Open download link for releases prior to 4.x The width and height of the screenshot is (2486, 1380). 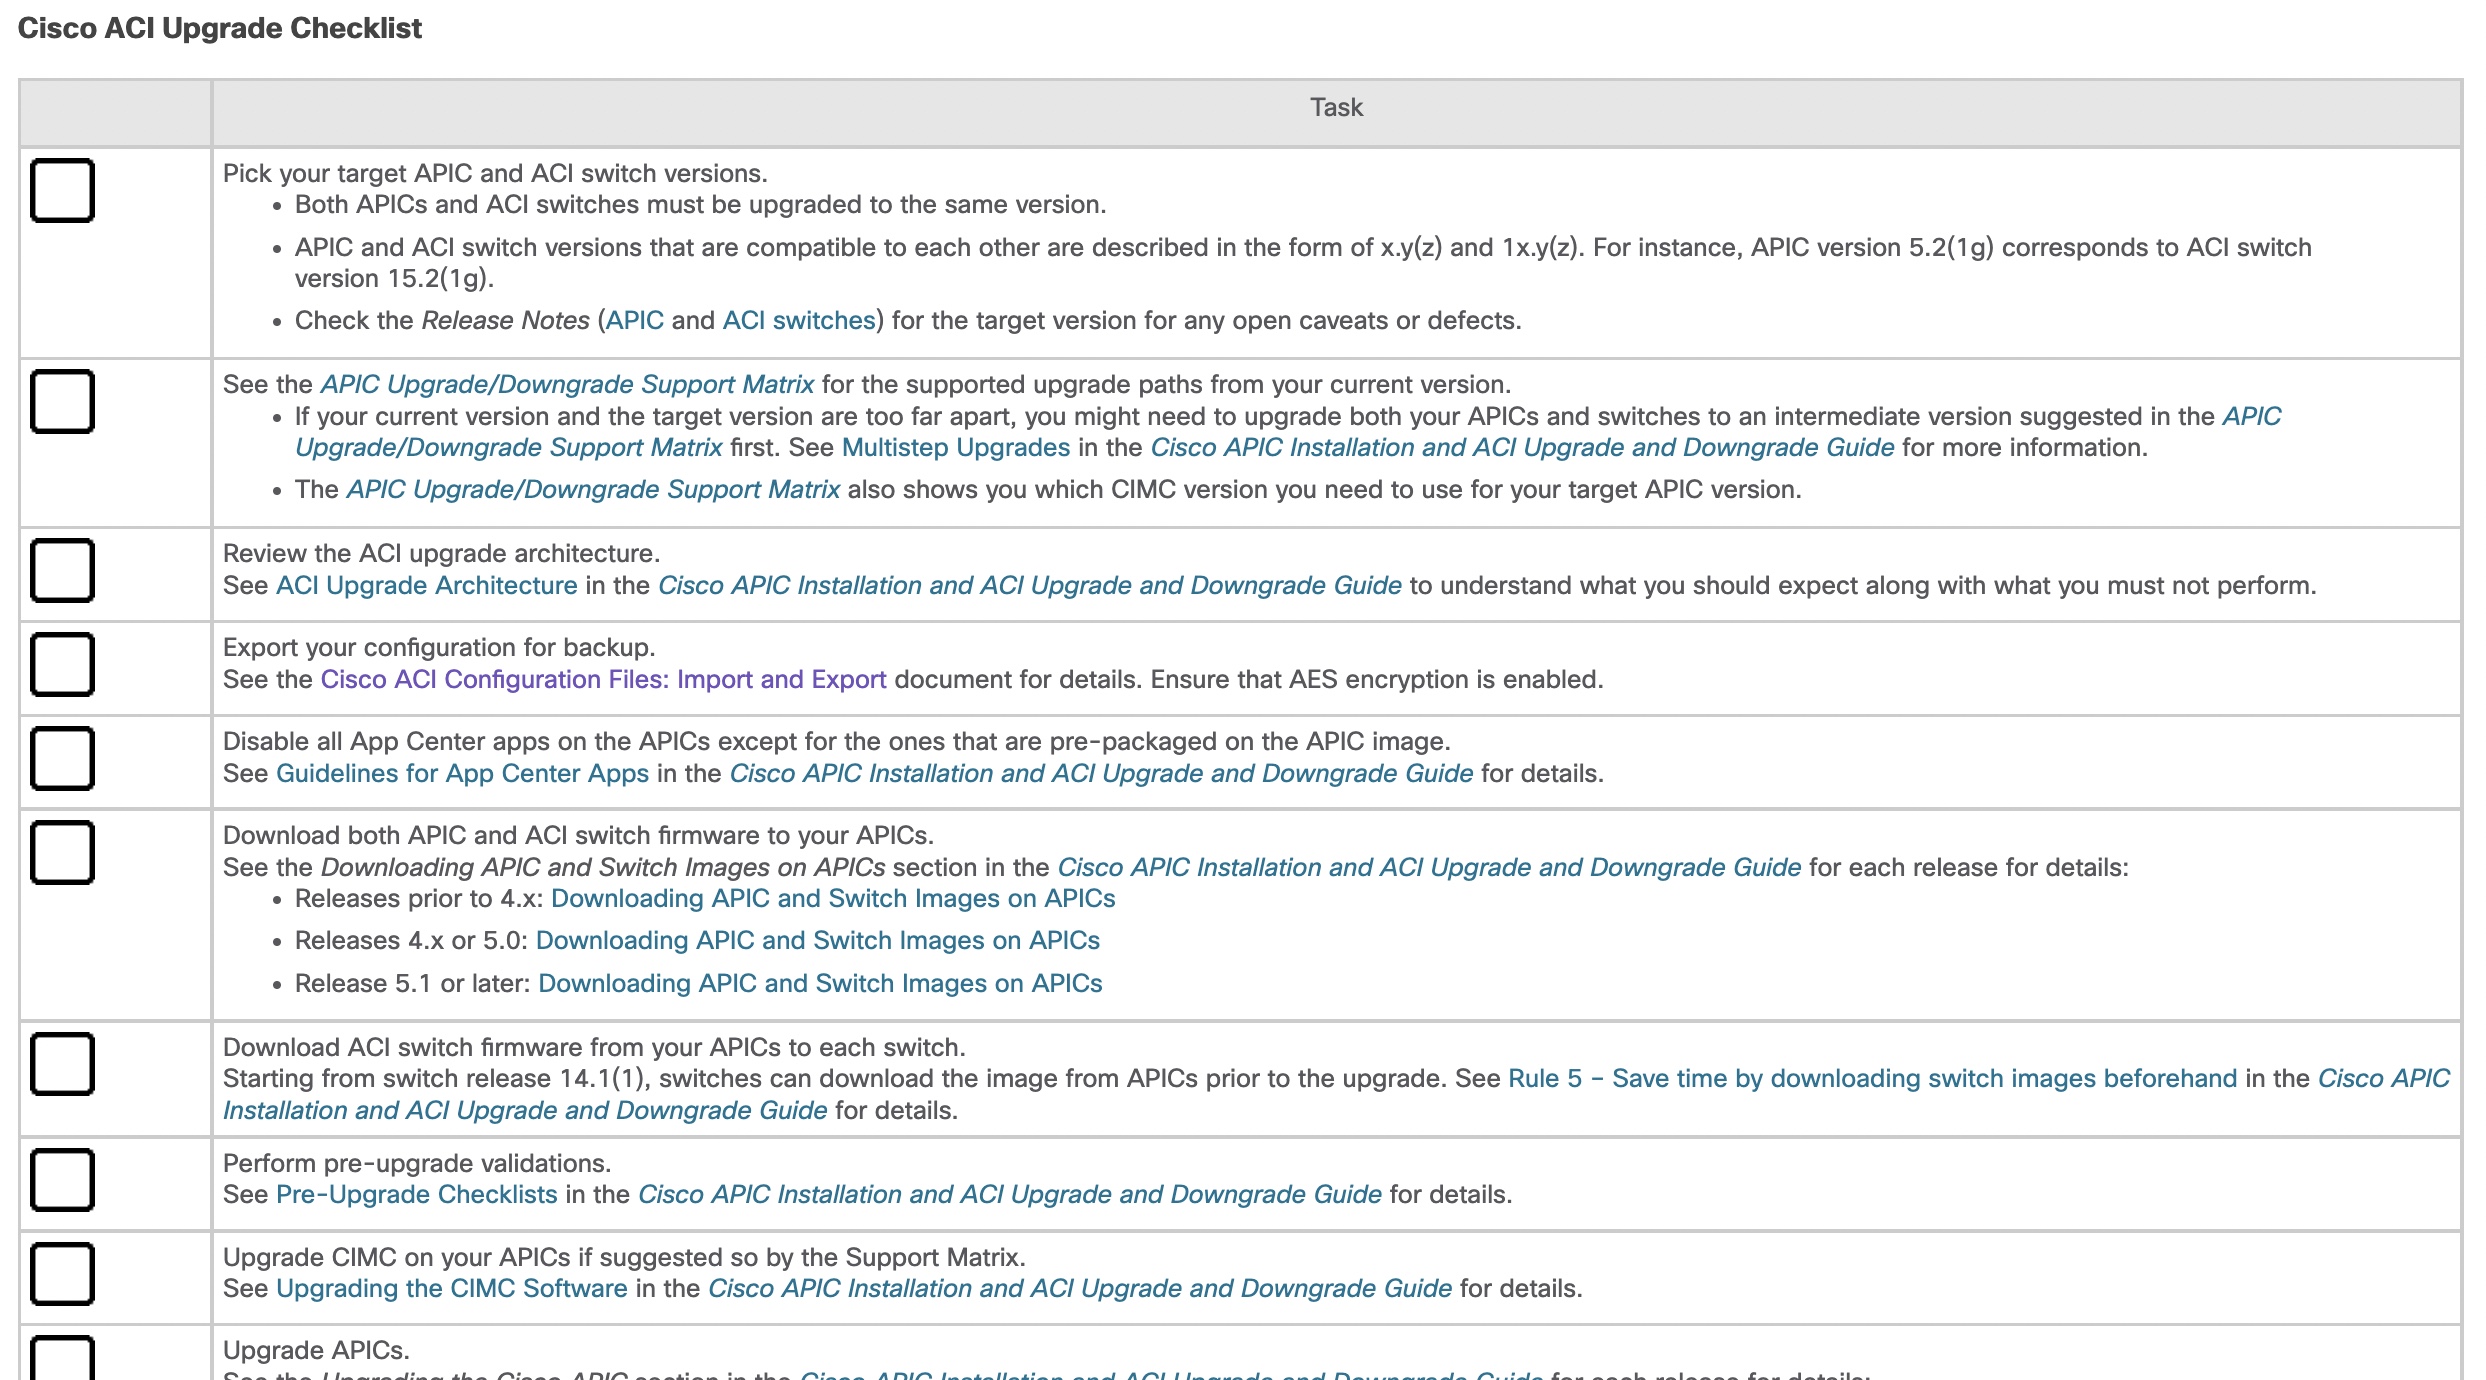(x=832, y=899)
